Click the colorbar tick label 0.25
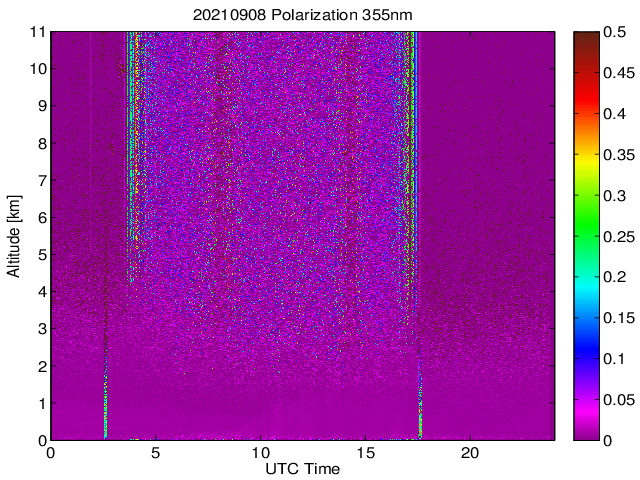 (619, 236)
